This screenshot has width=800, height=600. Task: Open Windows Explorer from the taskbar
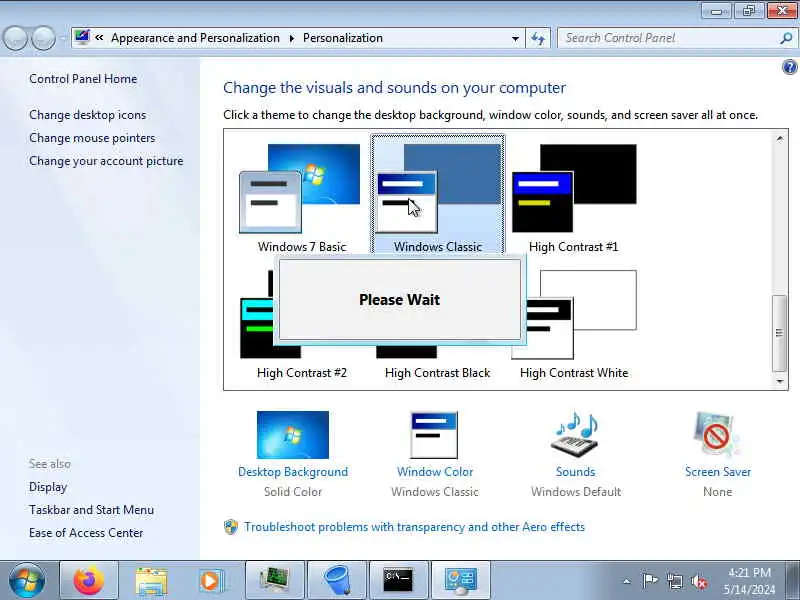[x=152, y=581]
